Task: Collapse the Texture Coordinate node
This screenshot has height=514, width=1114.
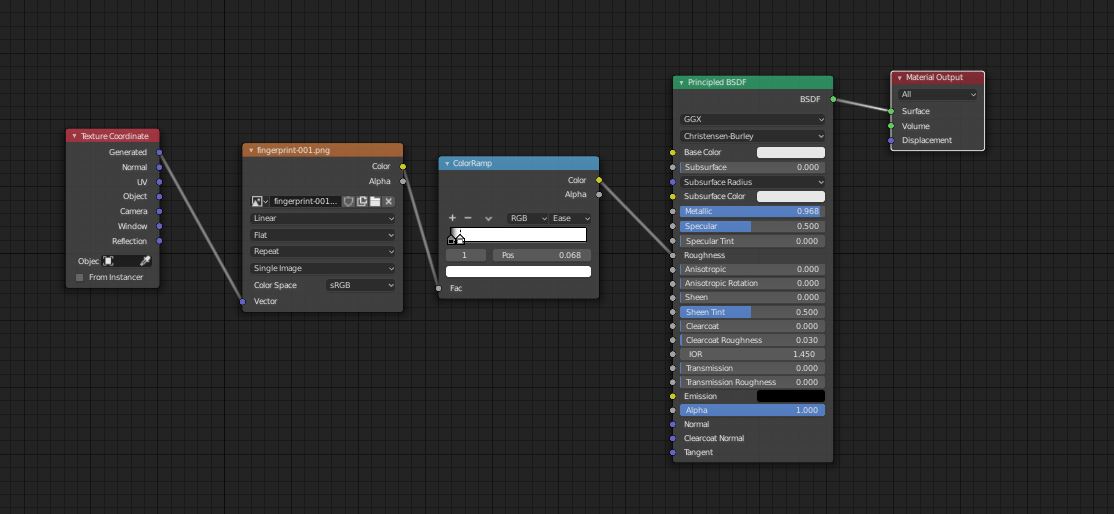Action: click(74, 136)
